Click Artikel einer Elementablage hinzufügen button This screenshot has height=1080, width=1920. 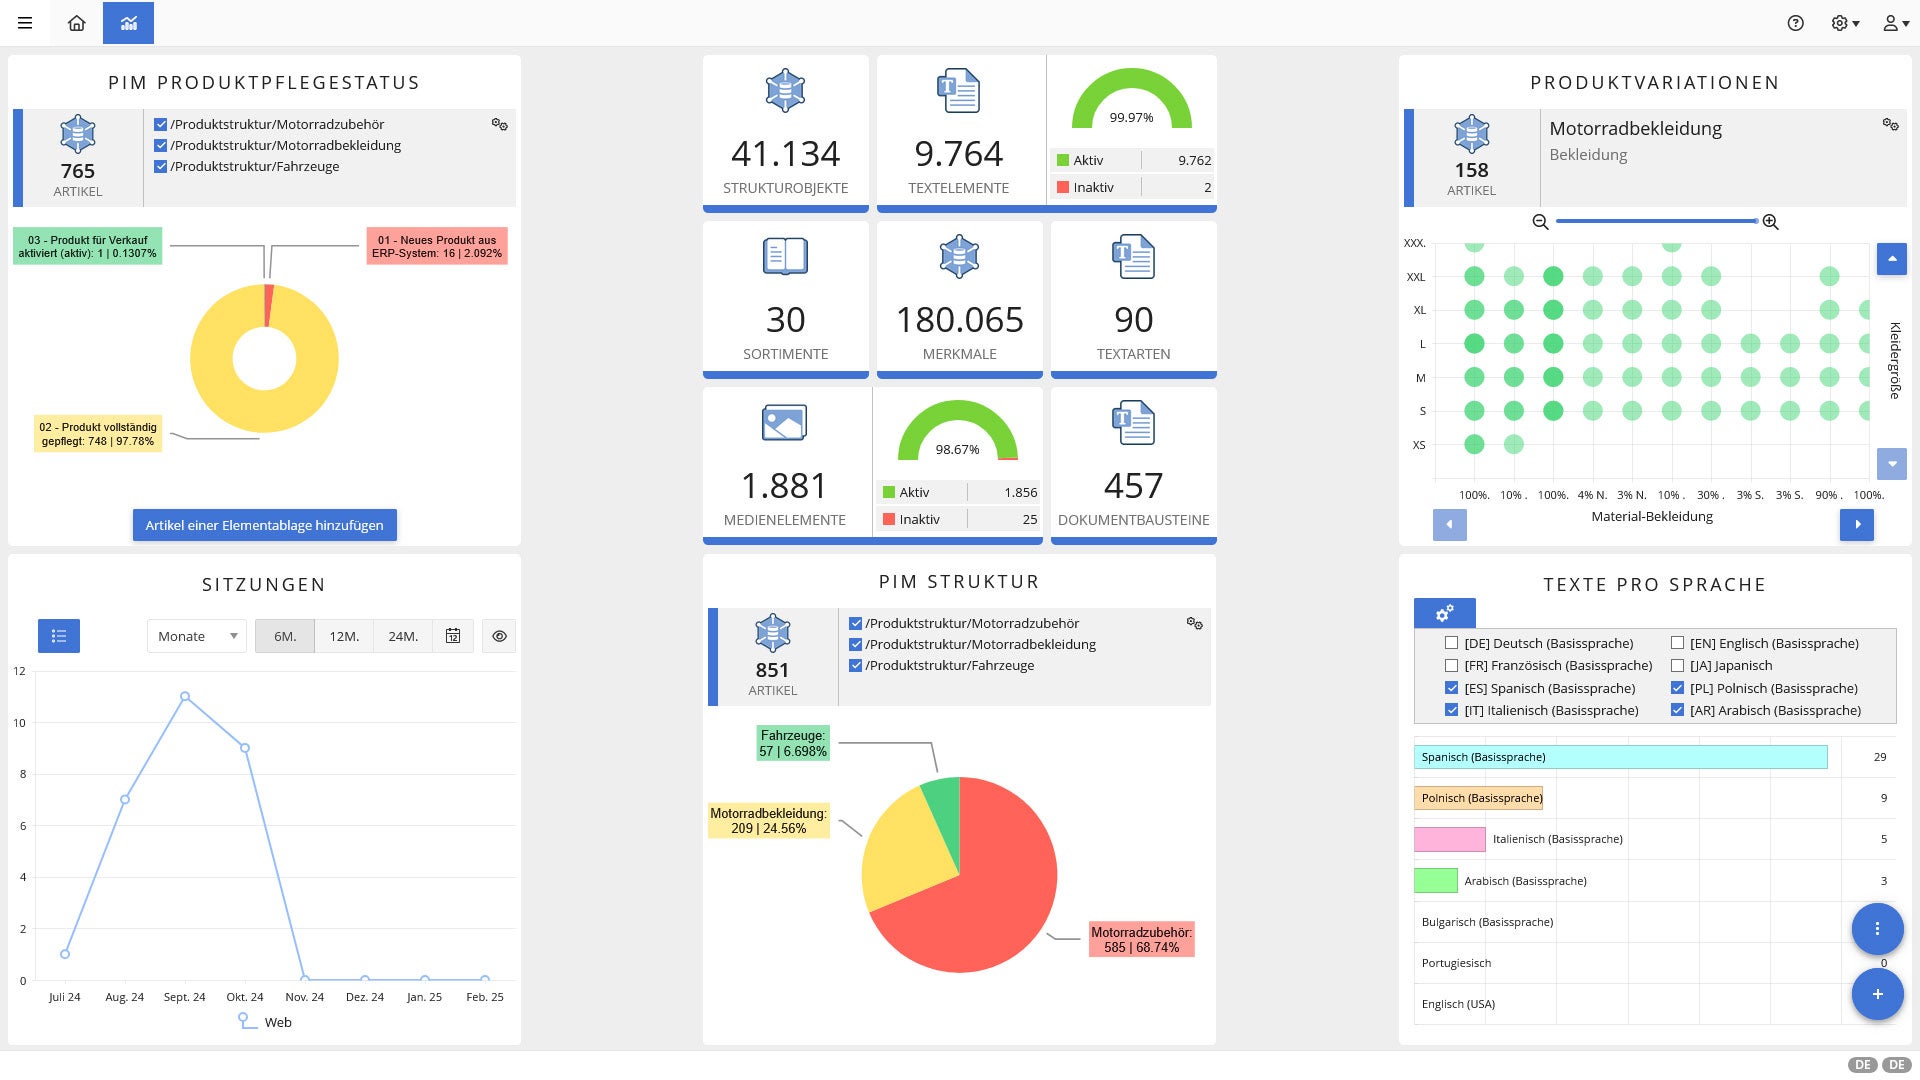point(264,525)
